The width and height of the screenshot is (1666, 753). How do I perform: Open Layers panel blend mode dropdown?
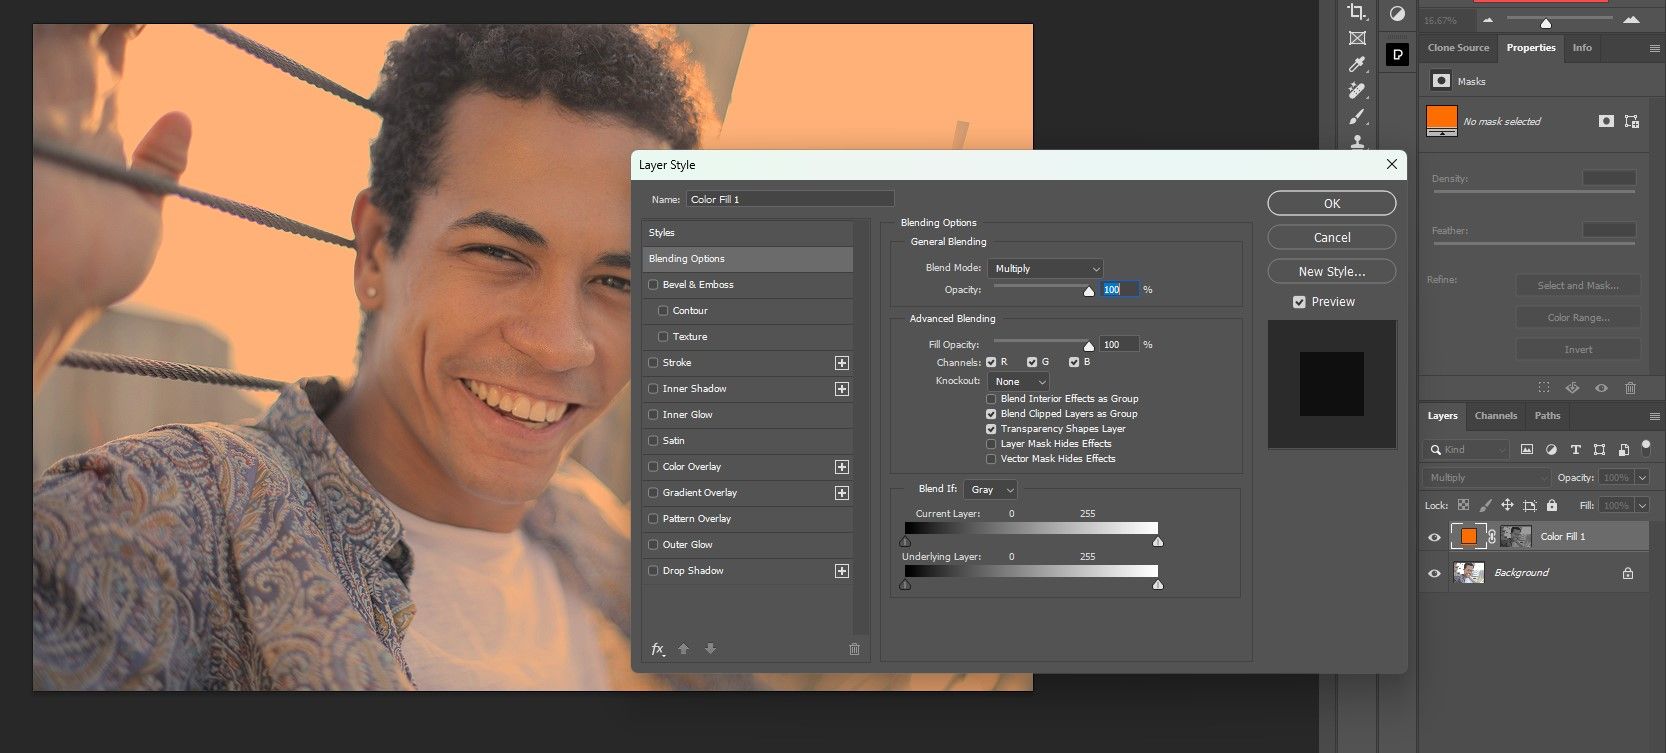pyautogui.click(x=1486, y=478)
